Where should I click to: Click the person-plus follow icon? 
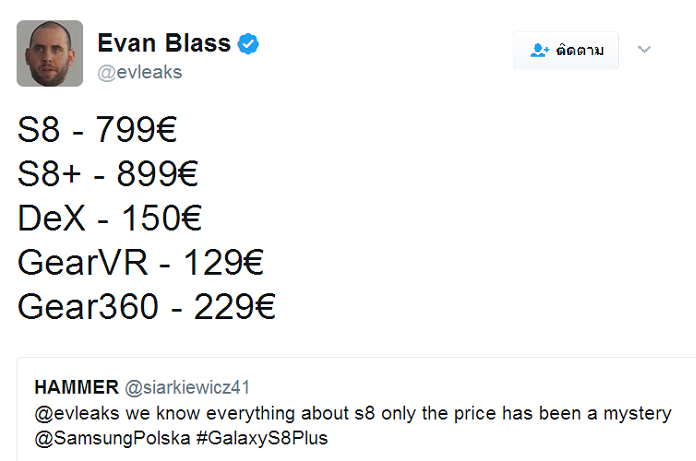[x=540, y=50]
